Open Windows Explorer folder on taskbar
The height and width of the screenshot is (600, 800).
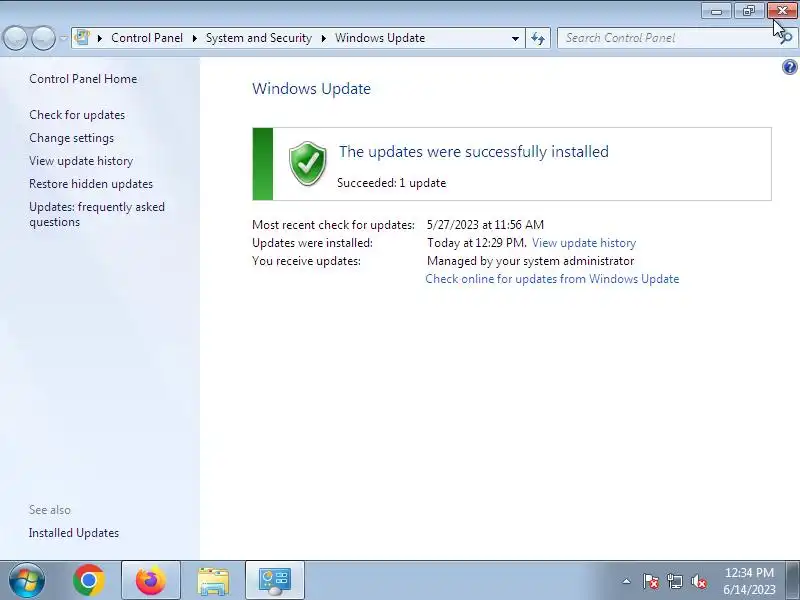pyautogui.click(x=213, y=580)
